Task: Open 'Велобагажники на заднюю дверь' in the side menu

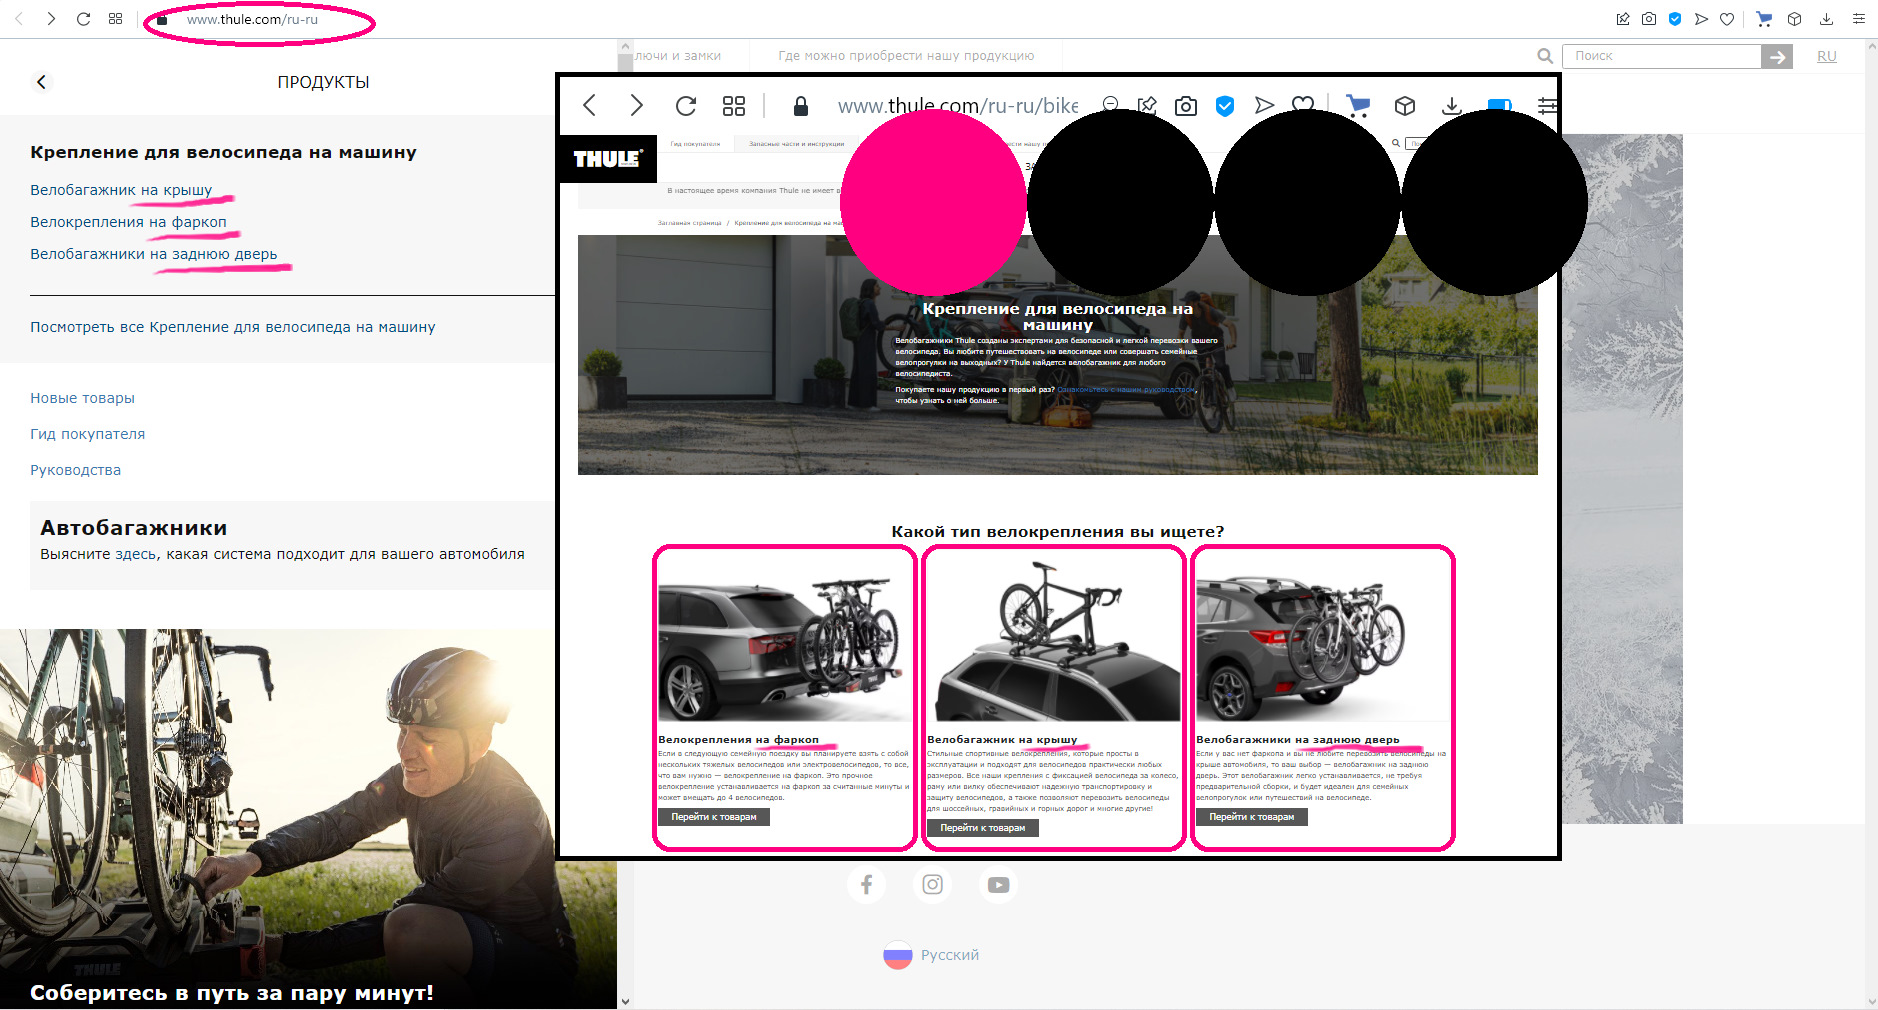Action: pyautogui.click(x=153, y=254)
